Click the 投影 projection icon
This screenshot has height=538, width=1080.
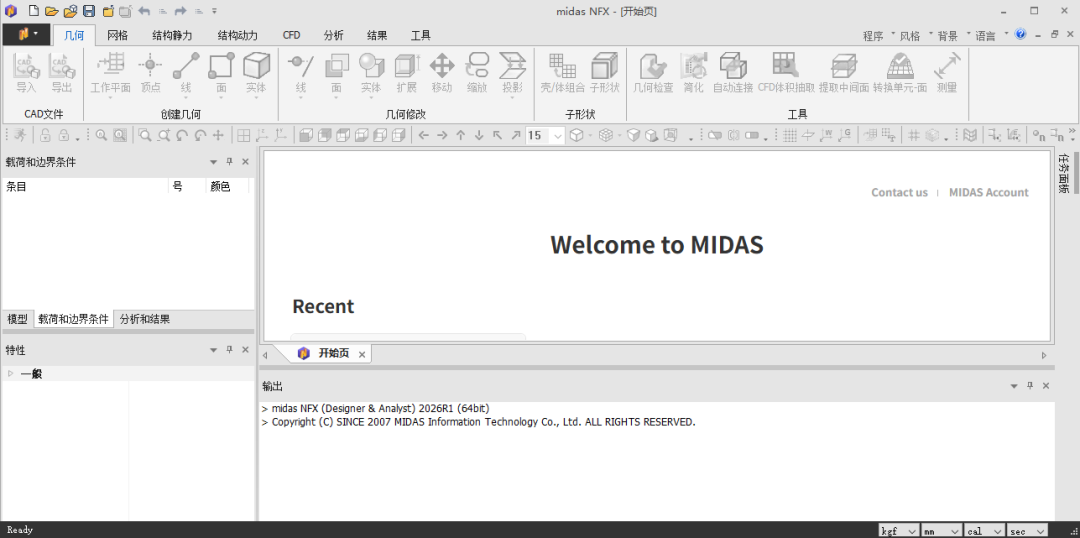click(x=512, y=74)
